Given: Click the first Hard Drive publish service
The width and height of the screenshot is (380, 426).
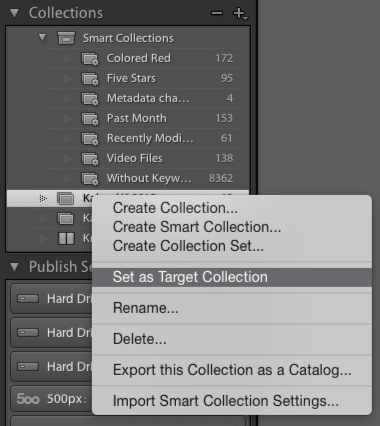Looking at the screenshot, I should [x=52, y=299].
